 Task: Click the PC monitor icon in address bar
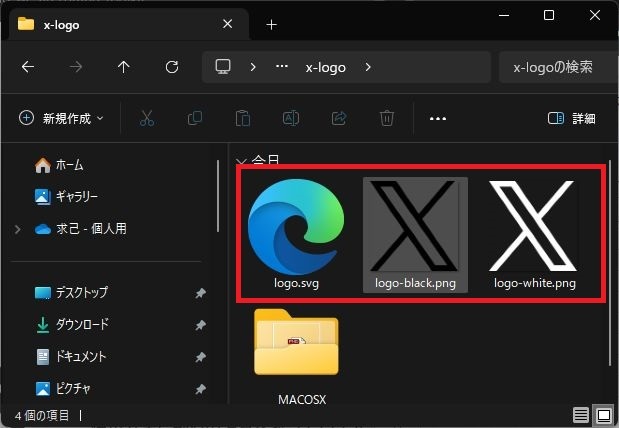223,67
